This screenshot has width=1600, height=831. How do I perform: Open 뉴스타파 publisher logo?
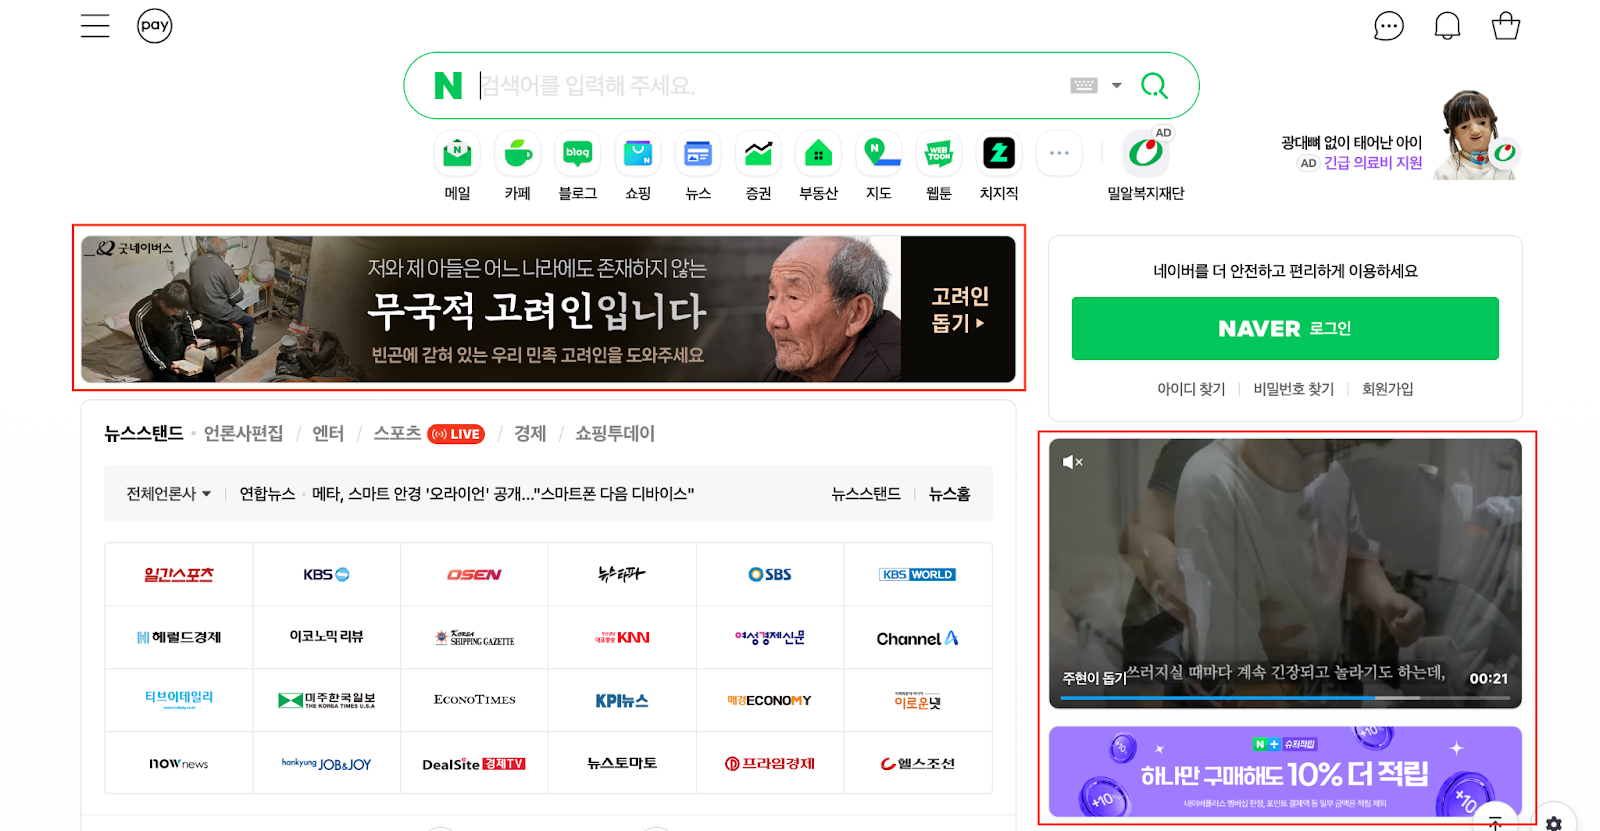point(622,575)
